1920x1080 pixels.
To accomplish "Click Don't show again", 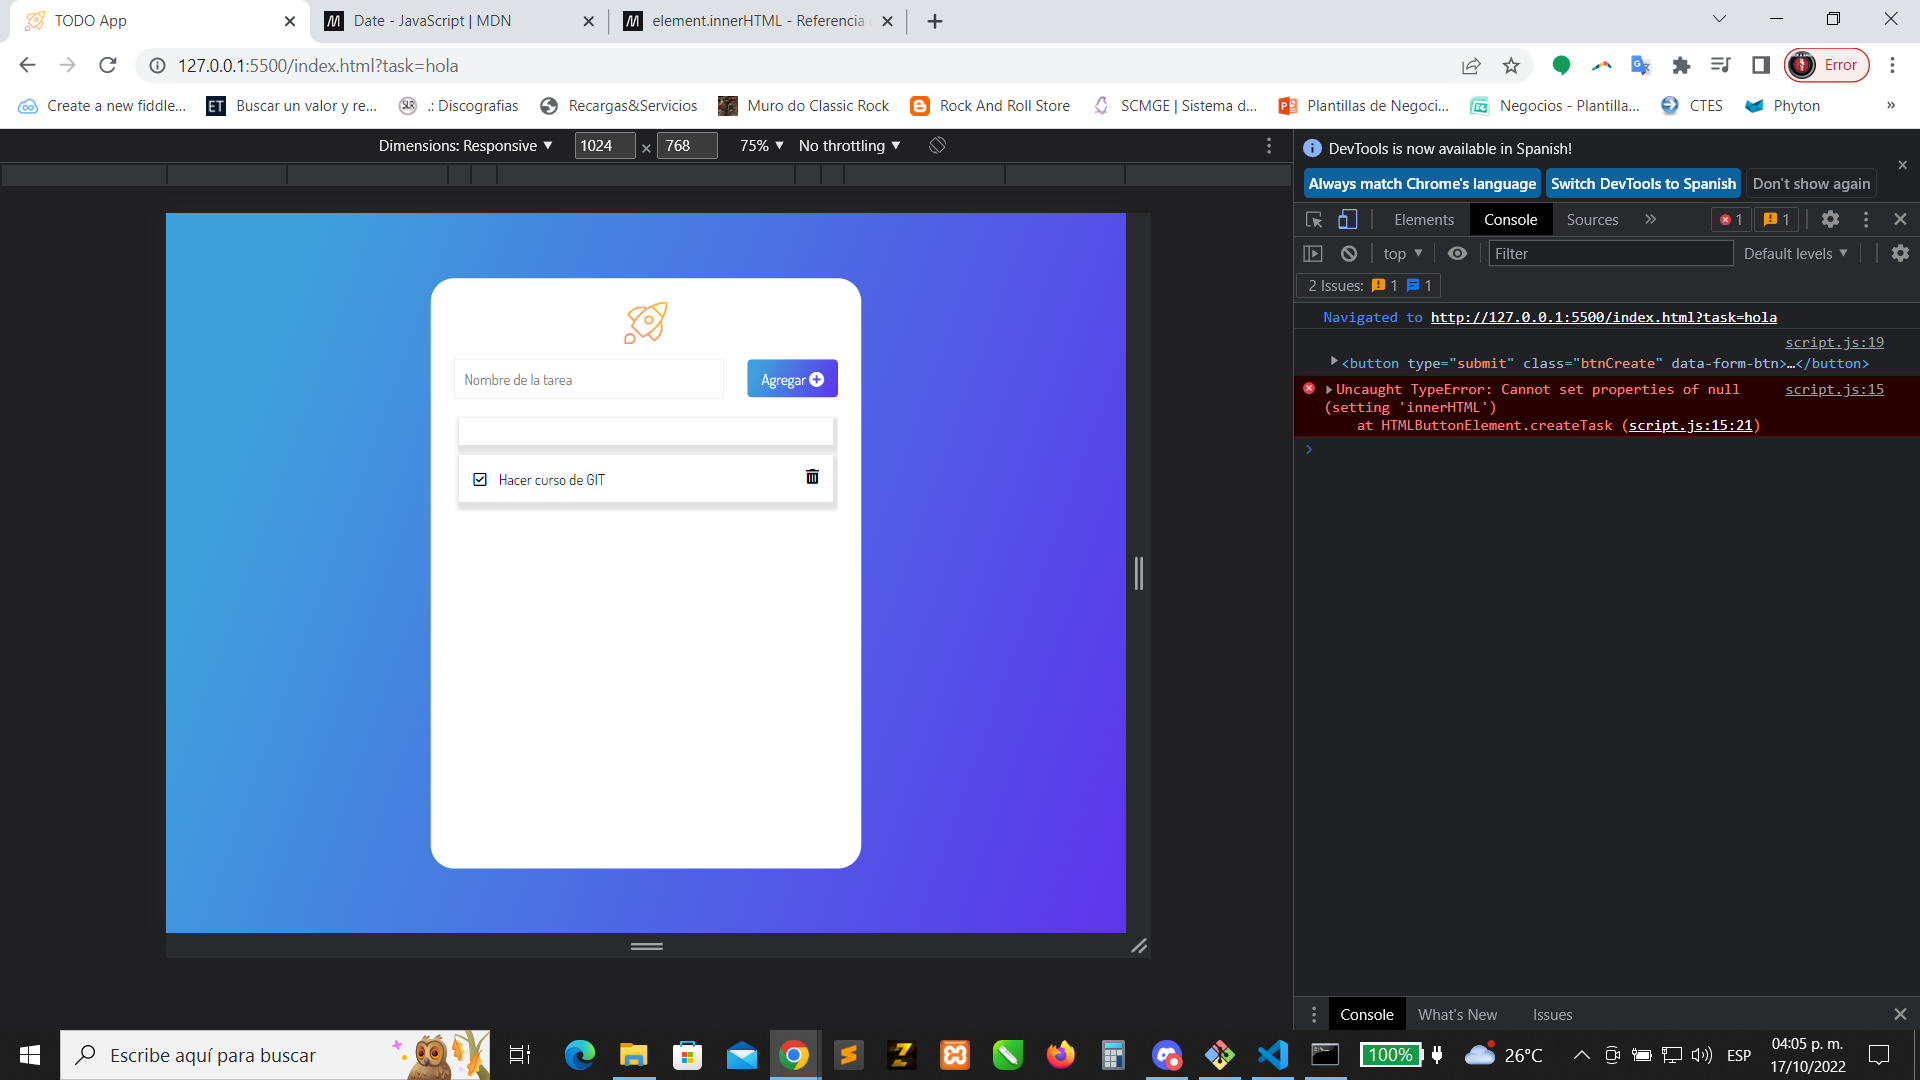I will (x=1811, y=184).
